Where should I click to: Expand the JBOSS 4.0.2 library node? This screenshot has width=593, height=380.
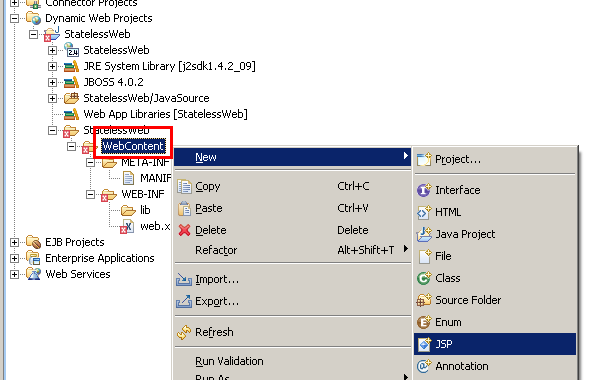point(52,82)
